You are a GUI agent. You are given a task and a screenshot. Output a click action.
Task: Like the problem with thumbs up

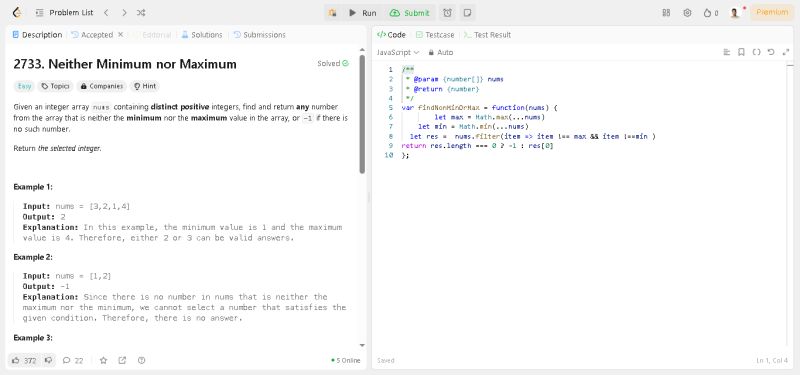[24, 360]
